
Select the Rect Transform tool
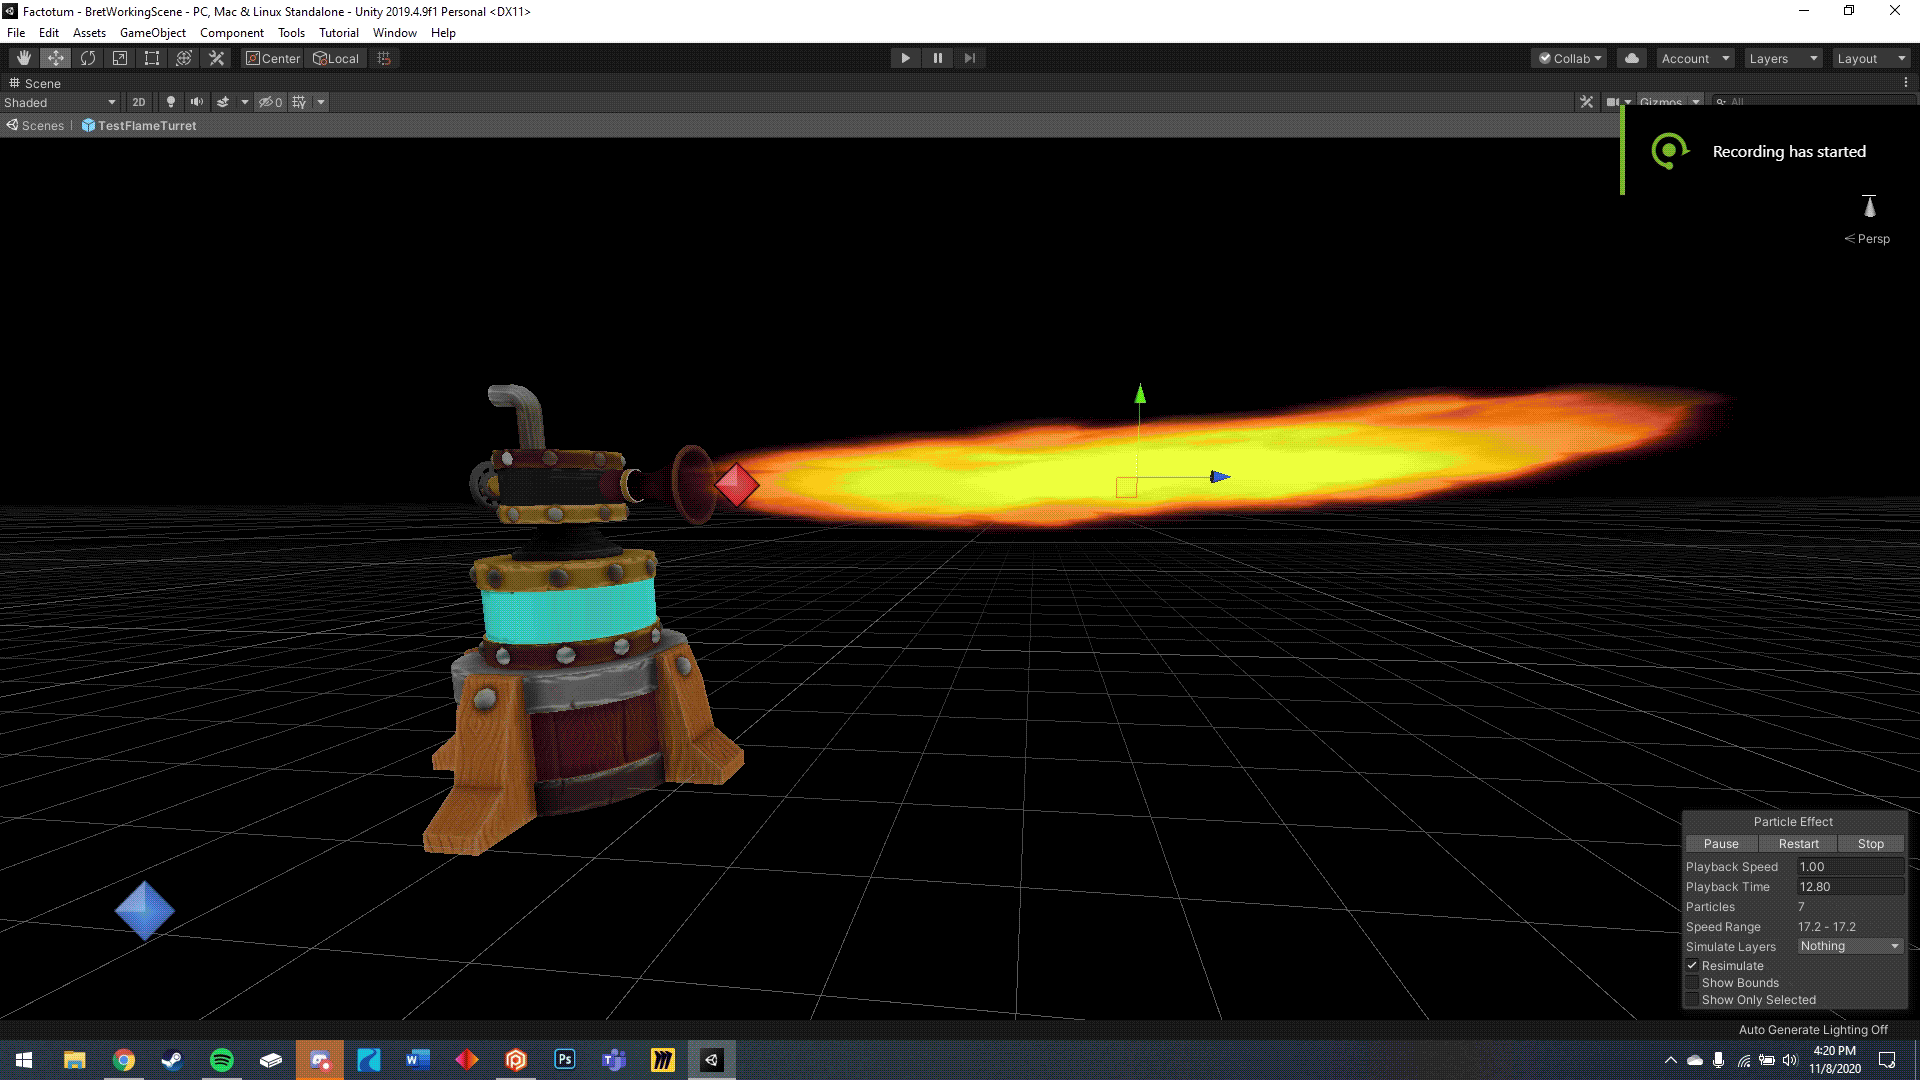tap(151, 57)
